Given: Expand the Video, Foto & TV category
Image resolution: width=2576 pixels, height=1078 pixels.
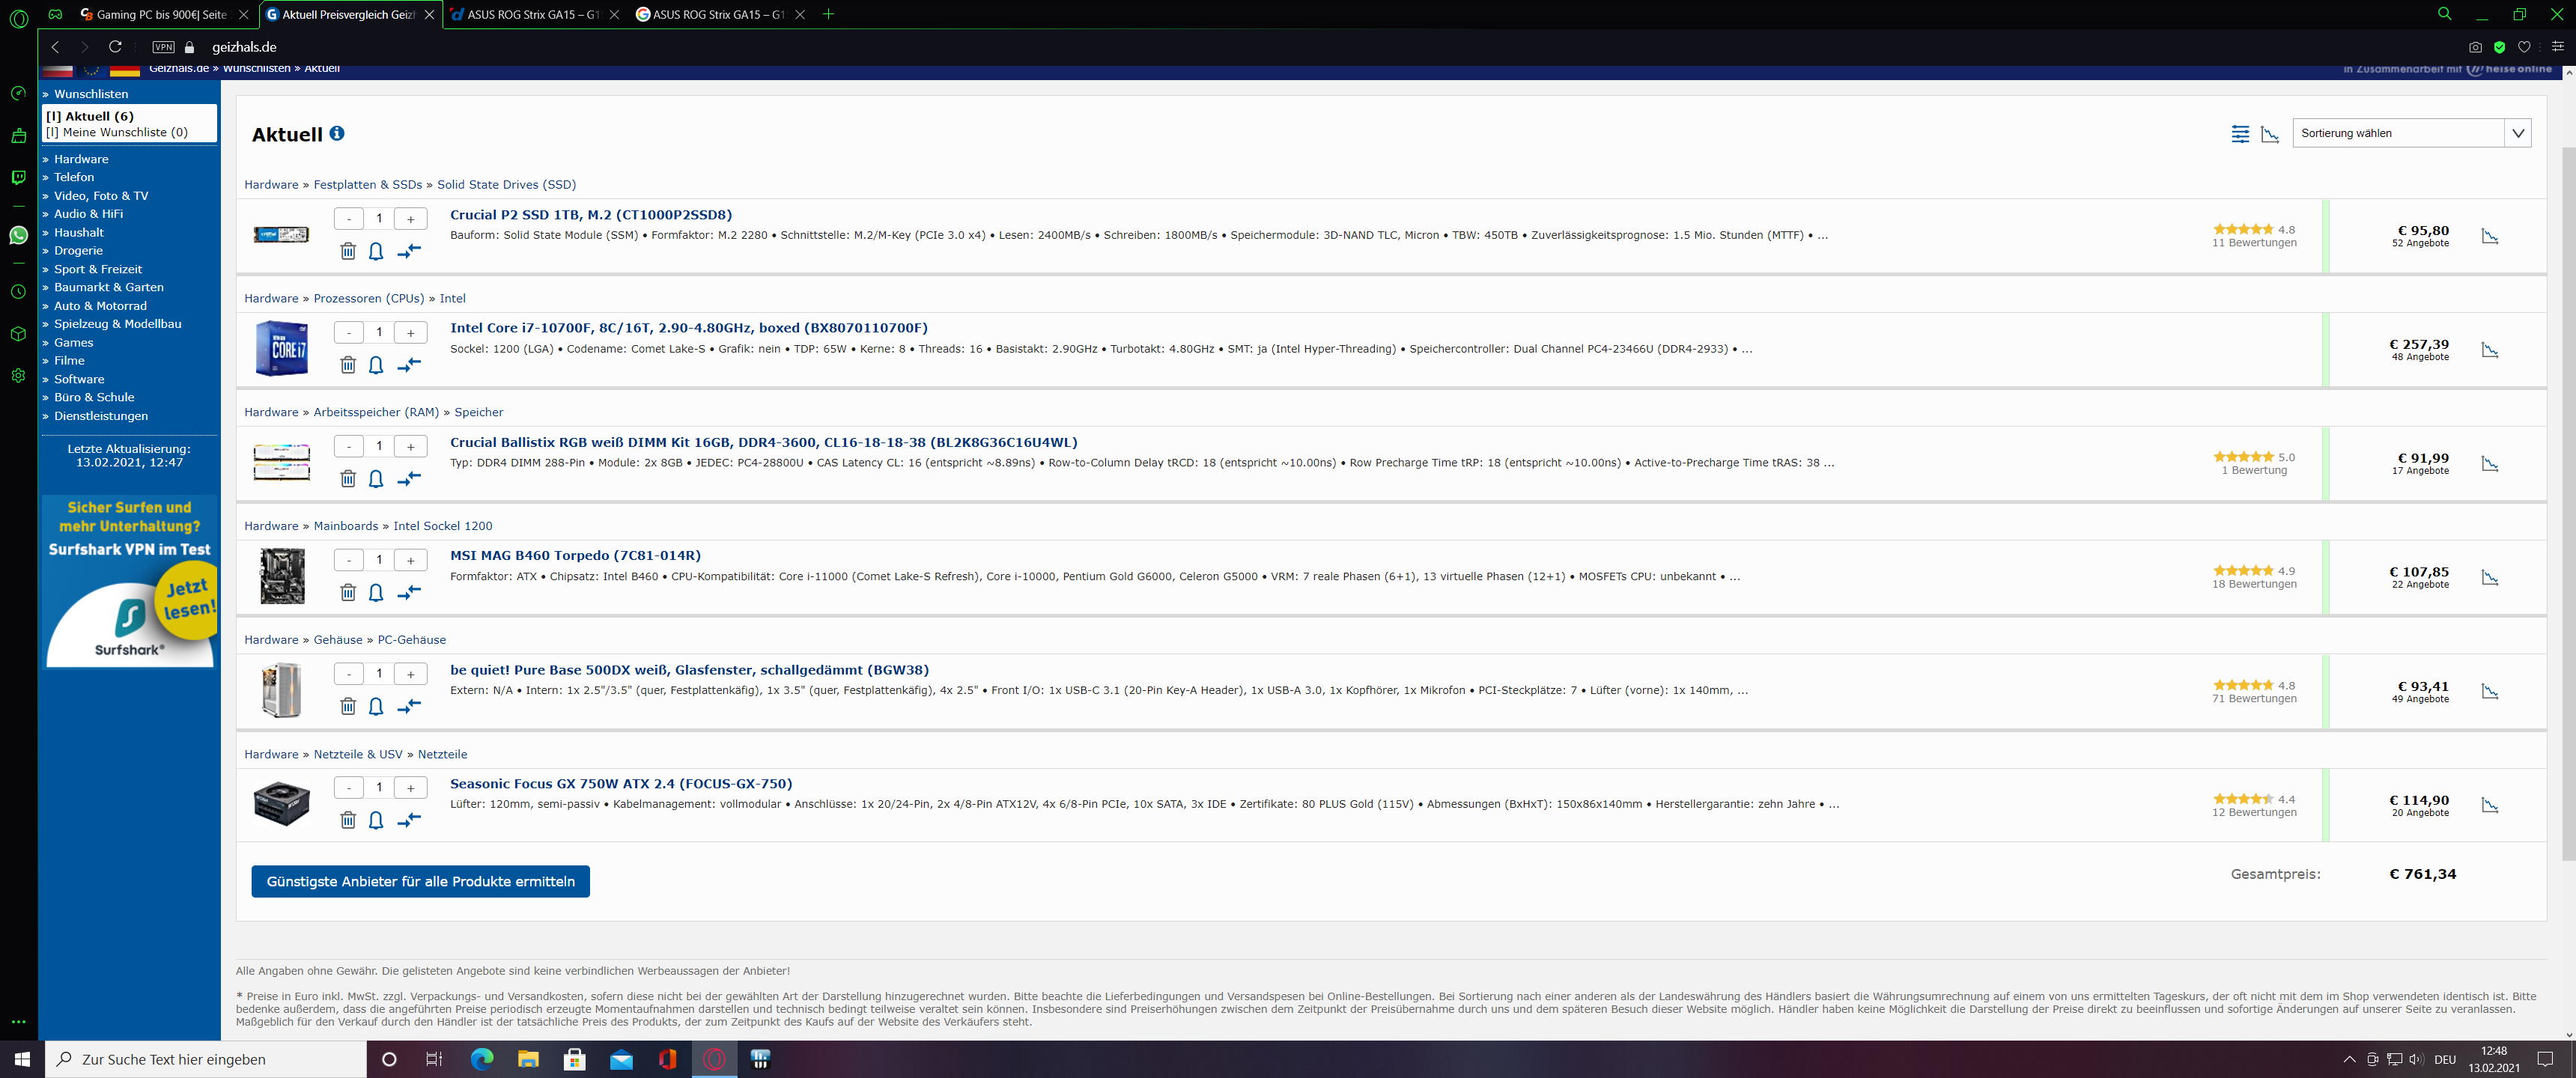Looking at the screenshot, I should pyautogui.click(x=100, y=196).
